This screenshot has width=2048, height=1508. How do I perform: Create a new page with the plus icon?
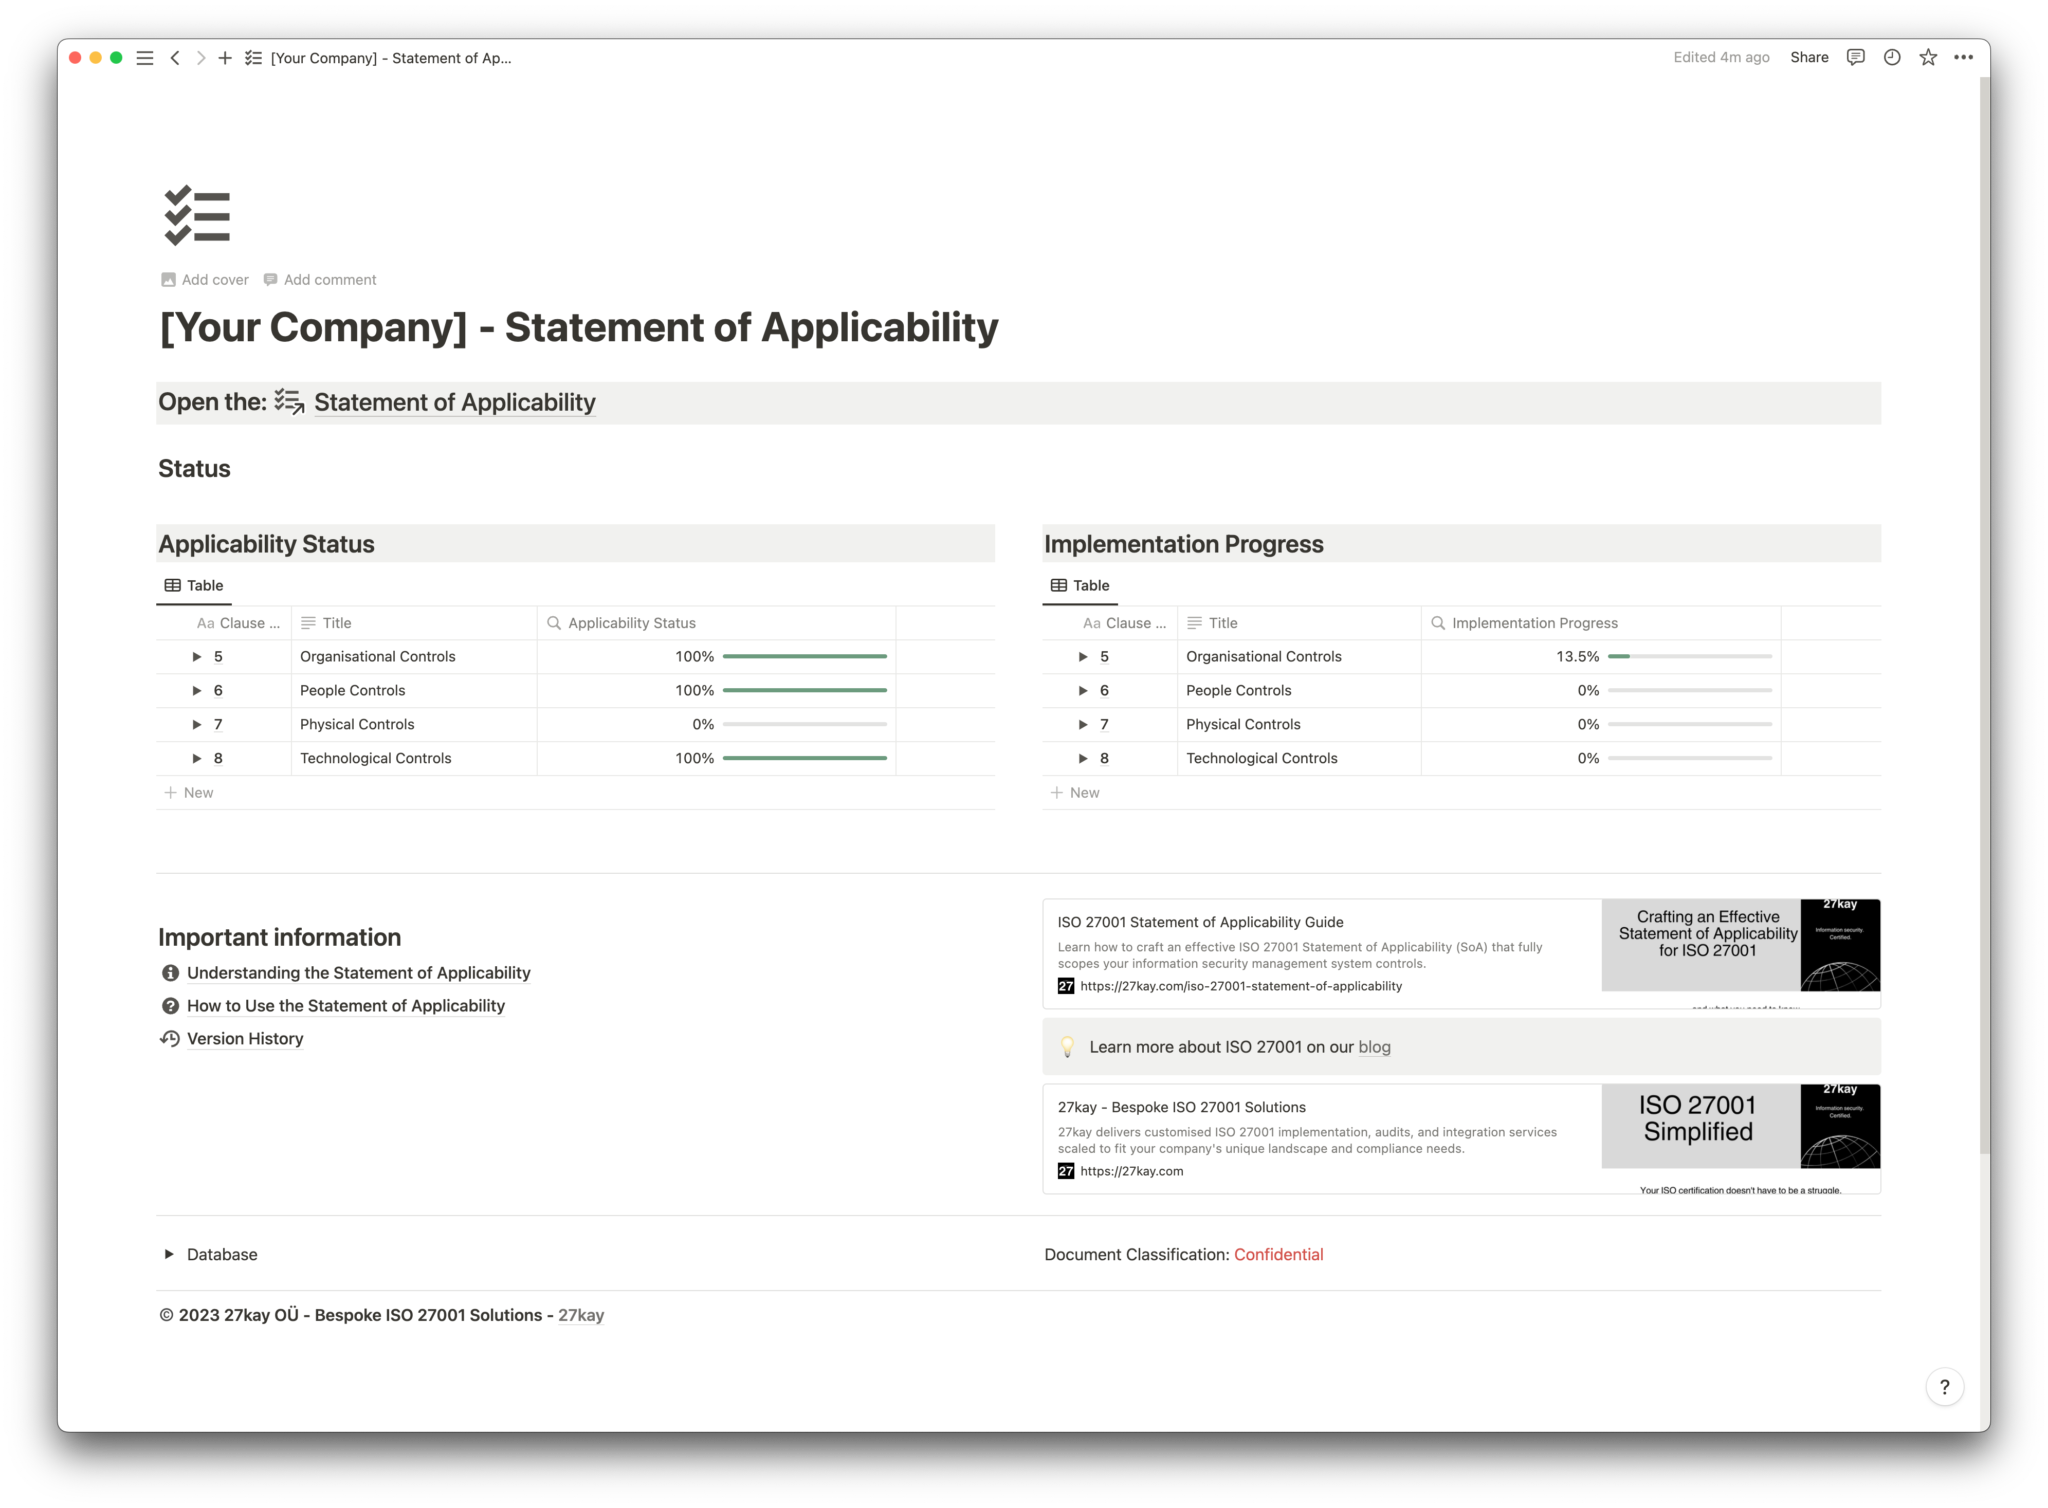pos(224,57)
